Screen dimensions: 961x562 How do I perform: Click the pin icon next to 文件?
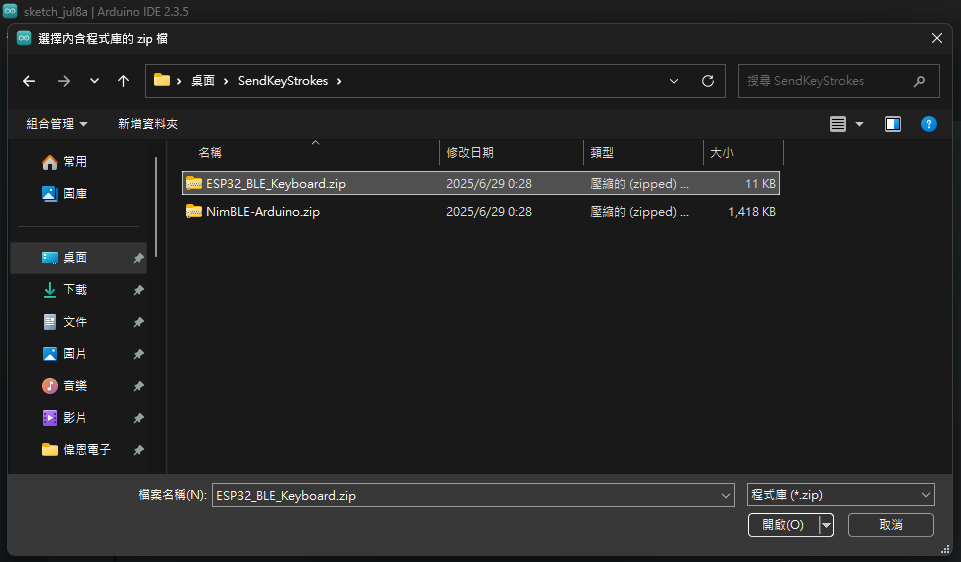[139, 322]
